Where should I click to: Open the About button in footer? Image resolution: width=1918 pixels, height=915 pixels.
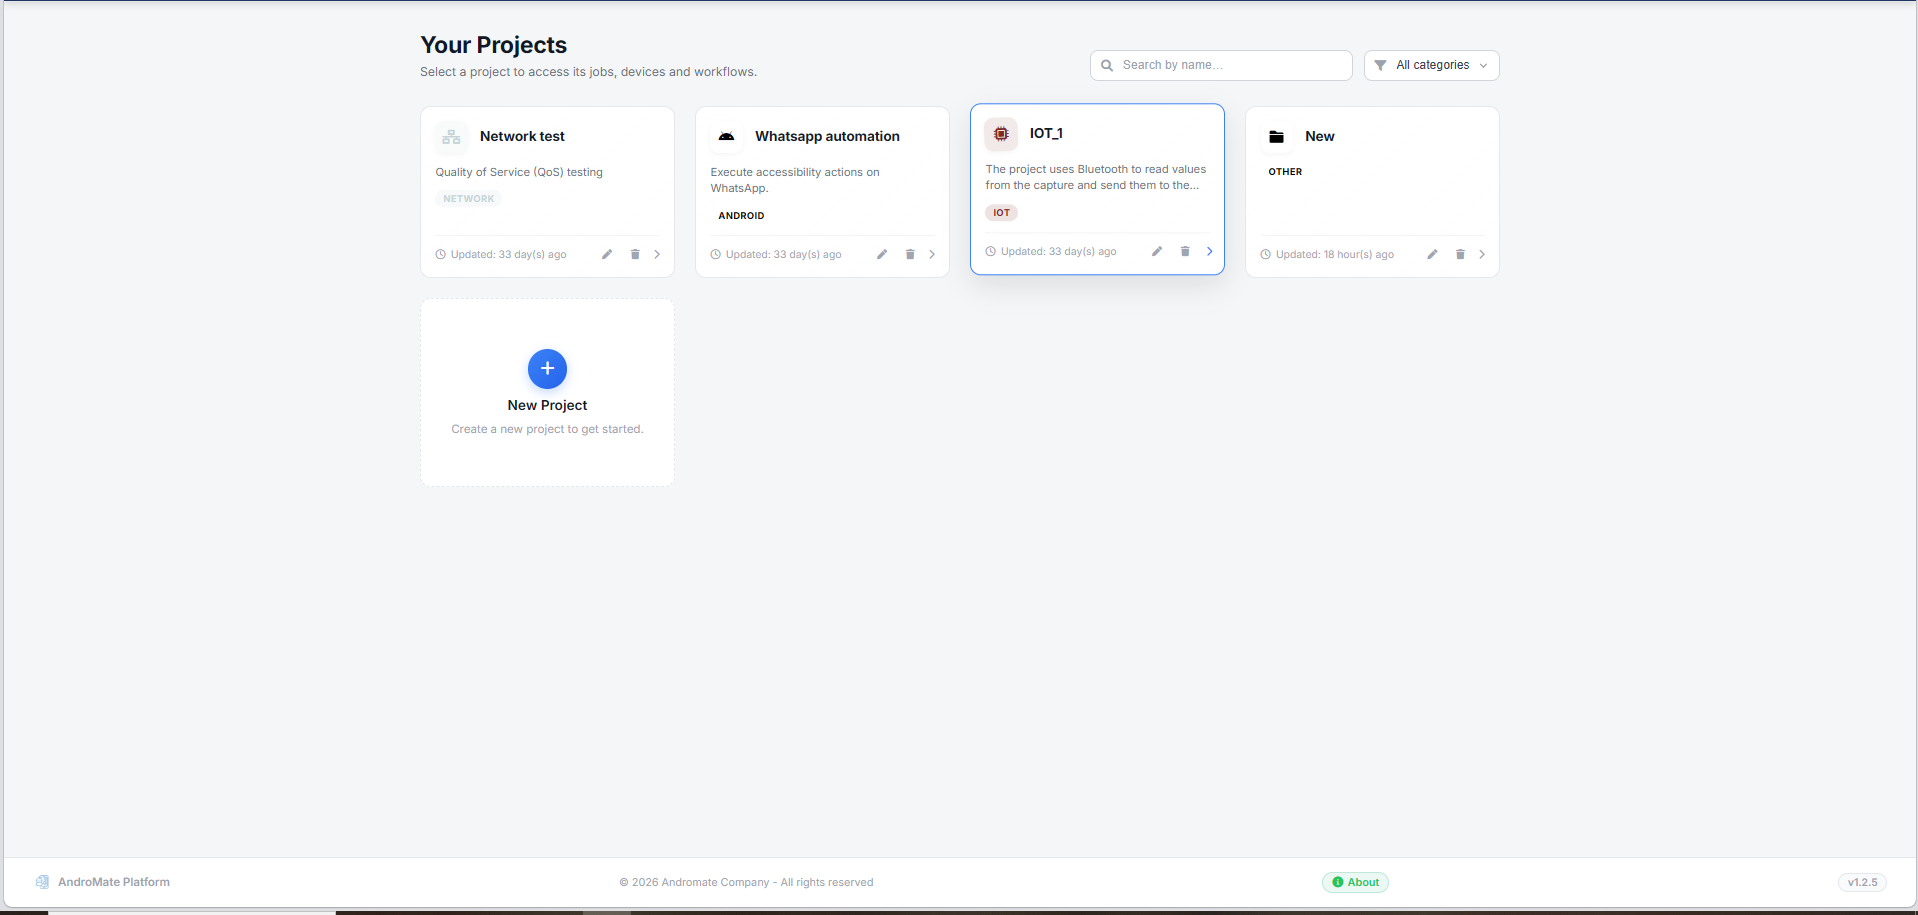(x=1355, y=882)
